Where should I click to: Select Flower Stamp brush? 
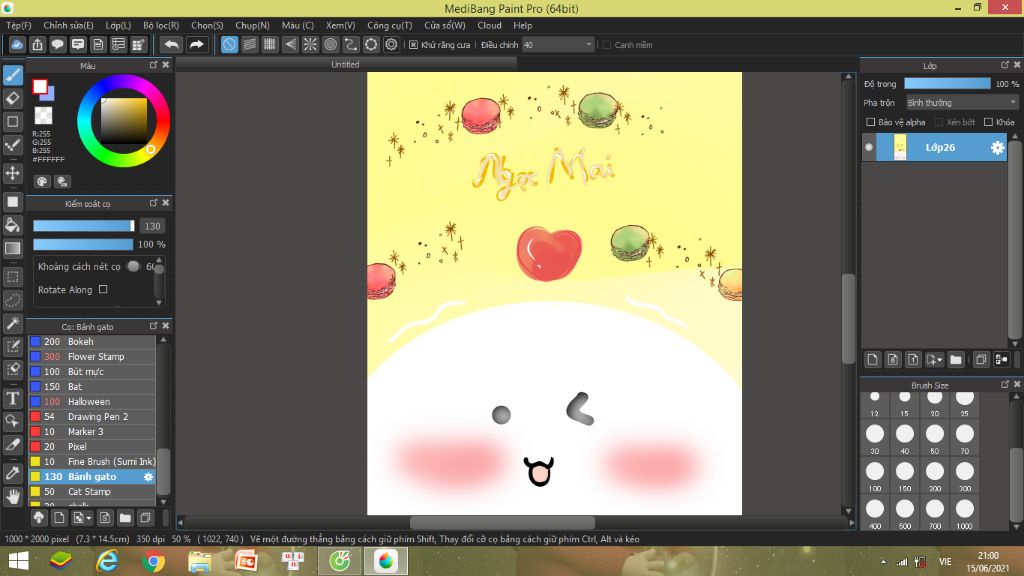click(92, 357)
